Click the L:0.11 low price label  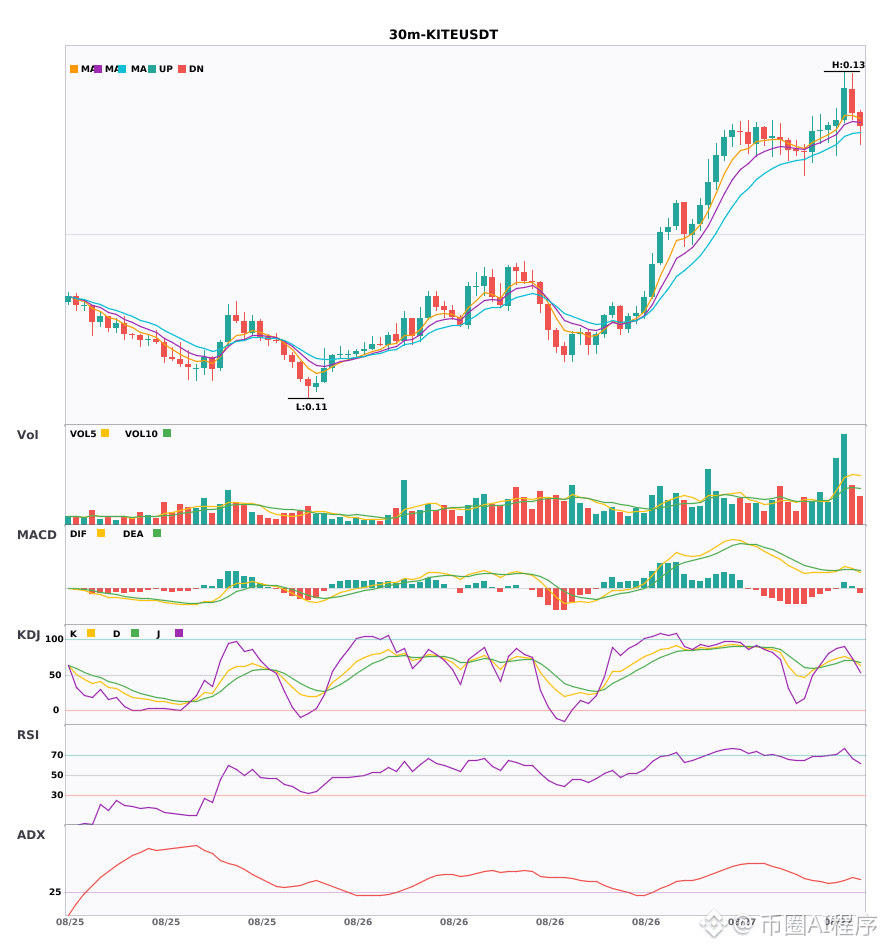pyautogui.click(x=311, y=407)
